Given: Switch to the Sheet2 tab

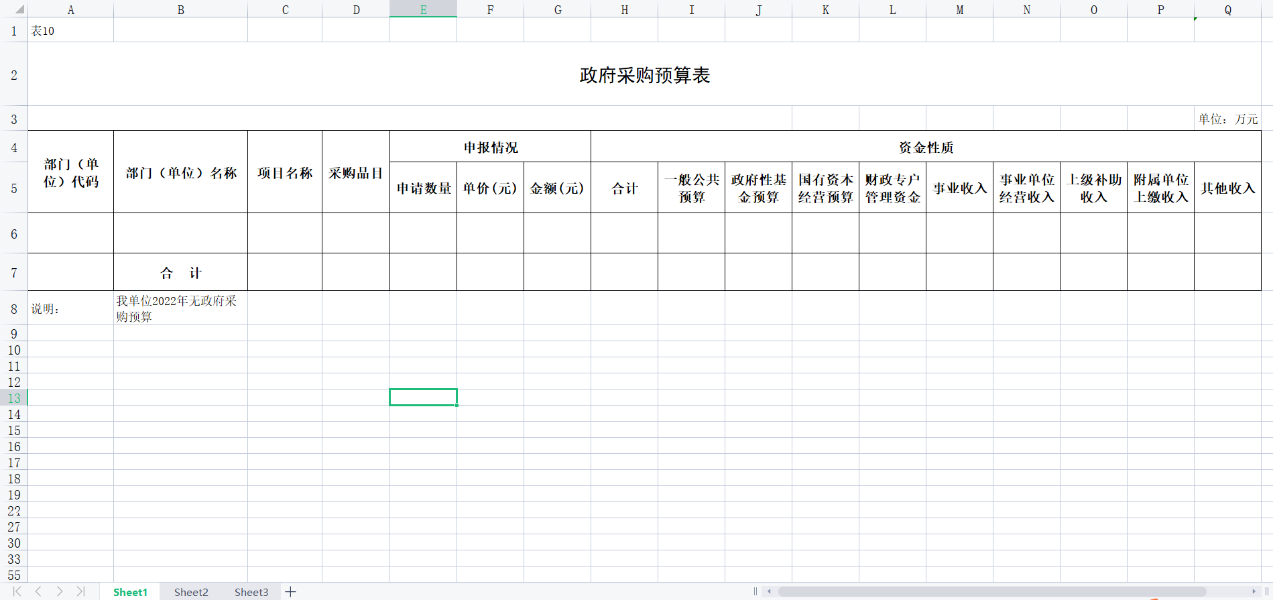Looking at the screenshot, I should point(190,591).
